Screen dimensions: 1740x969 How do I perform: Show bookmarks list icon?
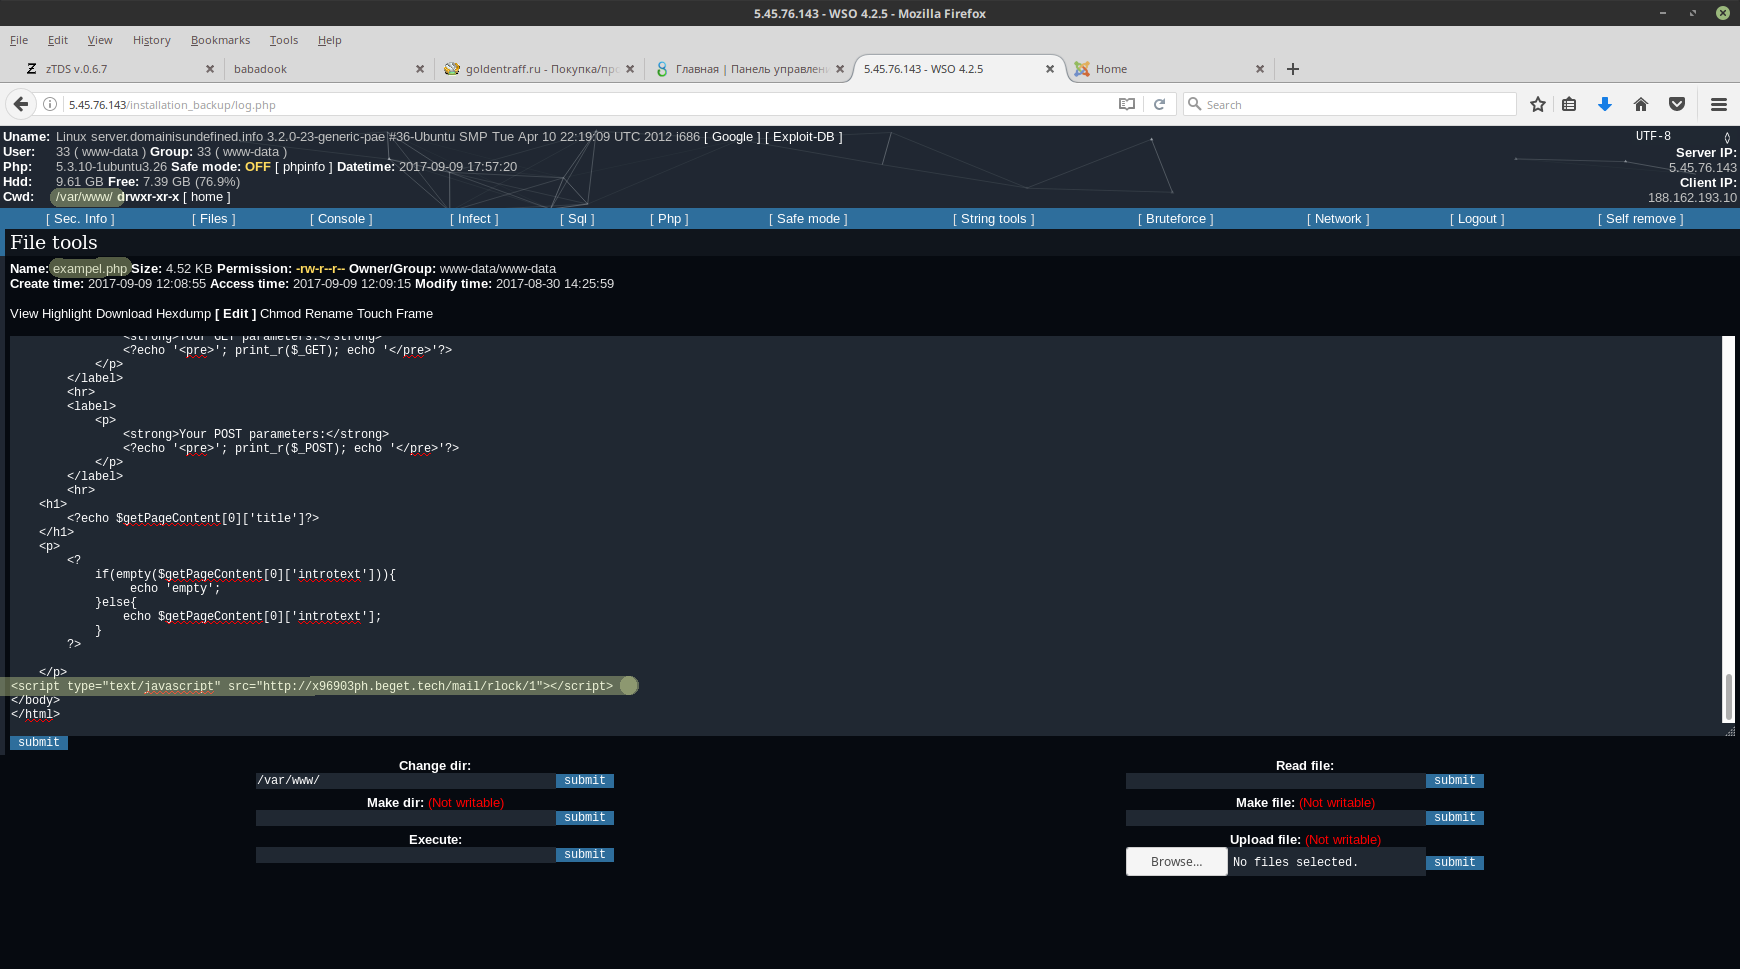(x=1569, y=104)
